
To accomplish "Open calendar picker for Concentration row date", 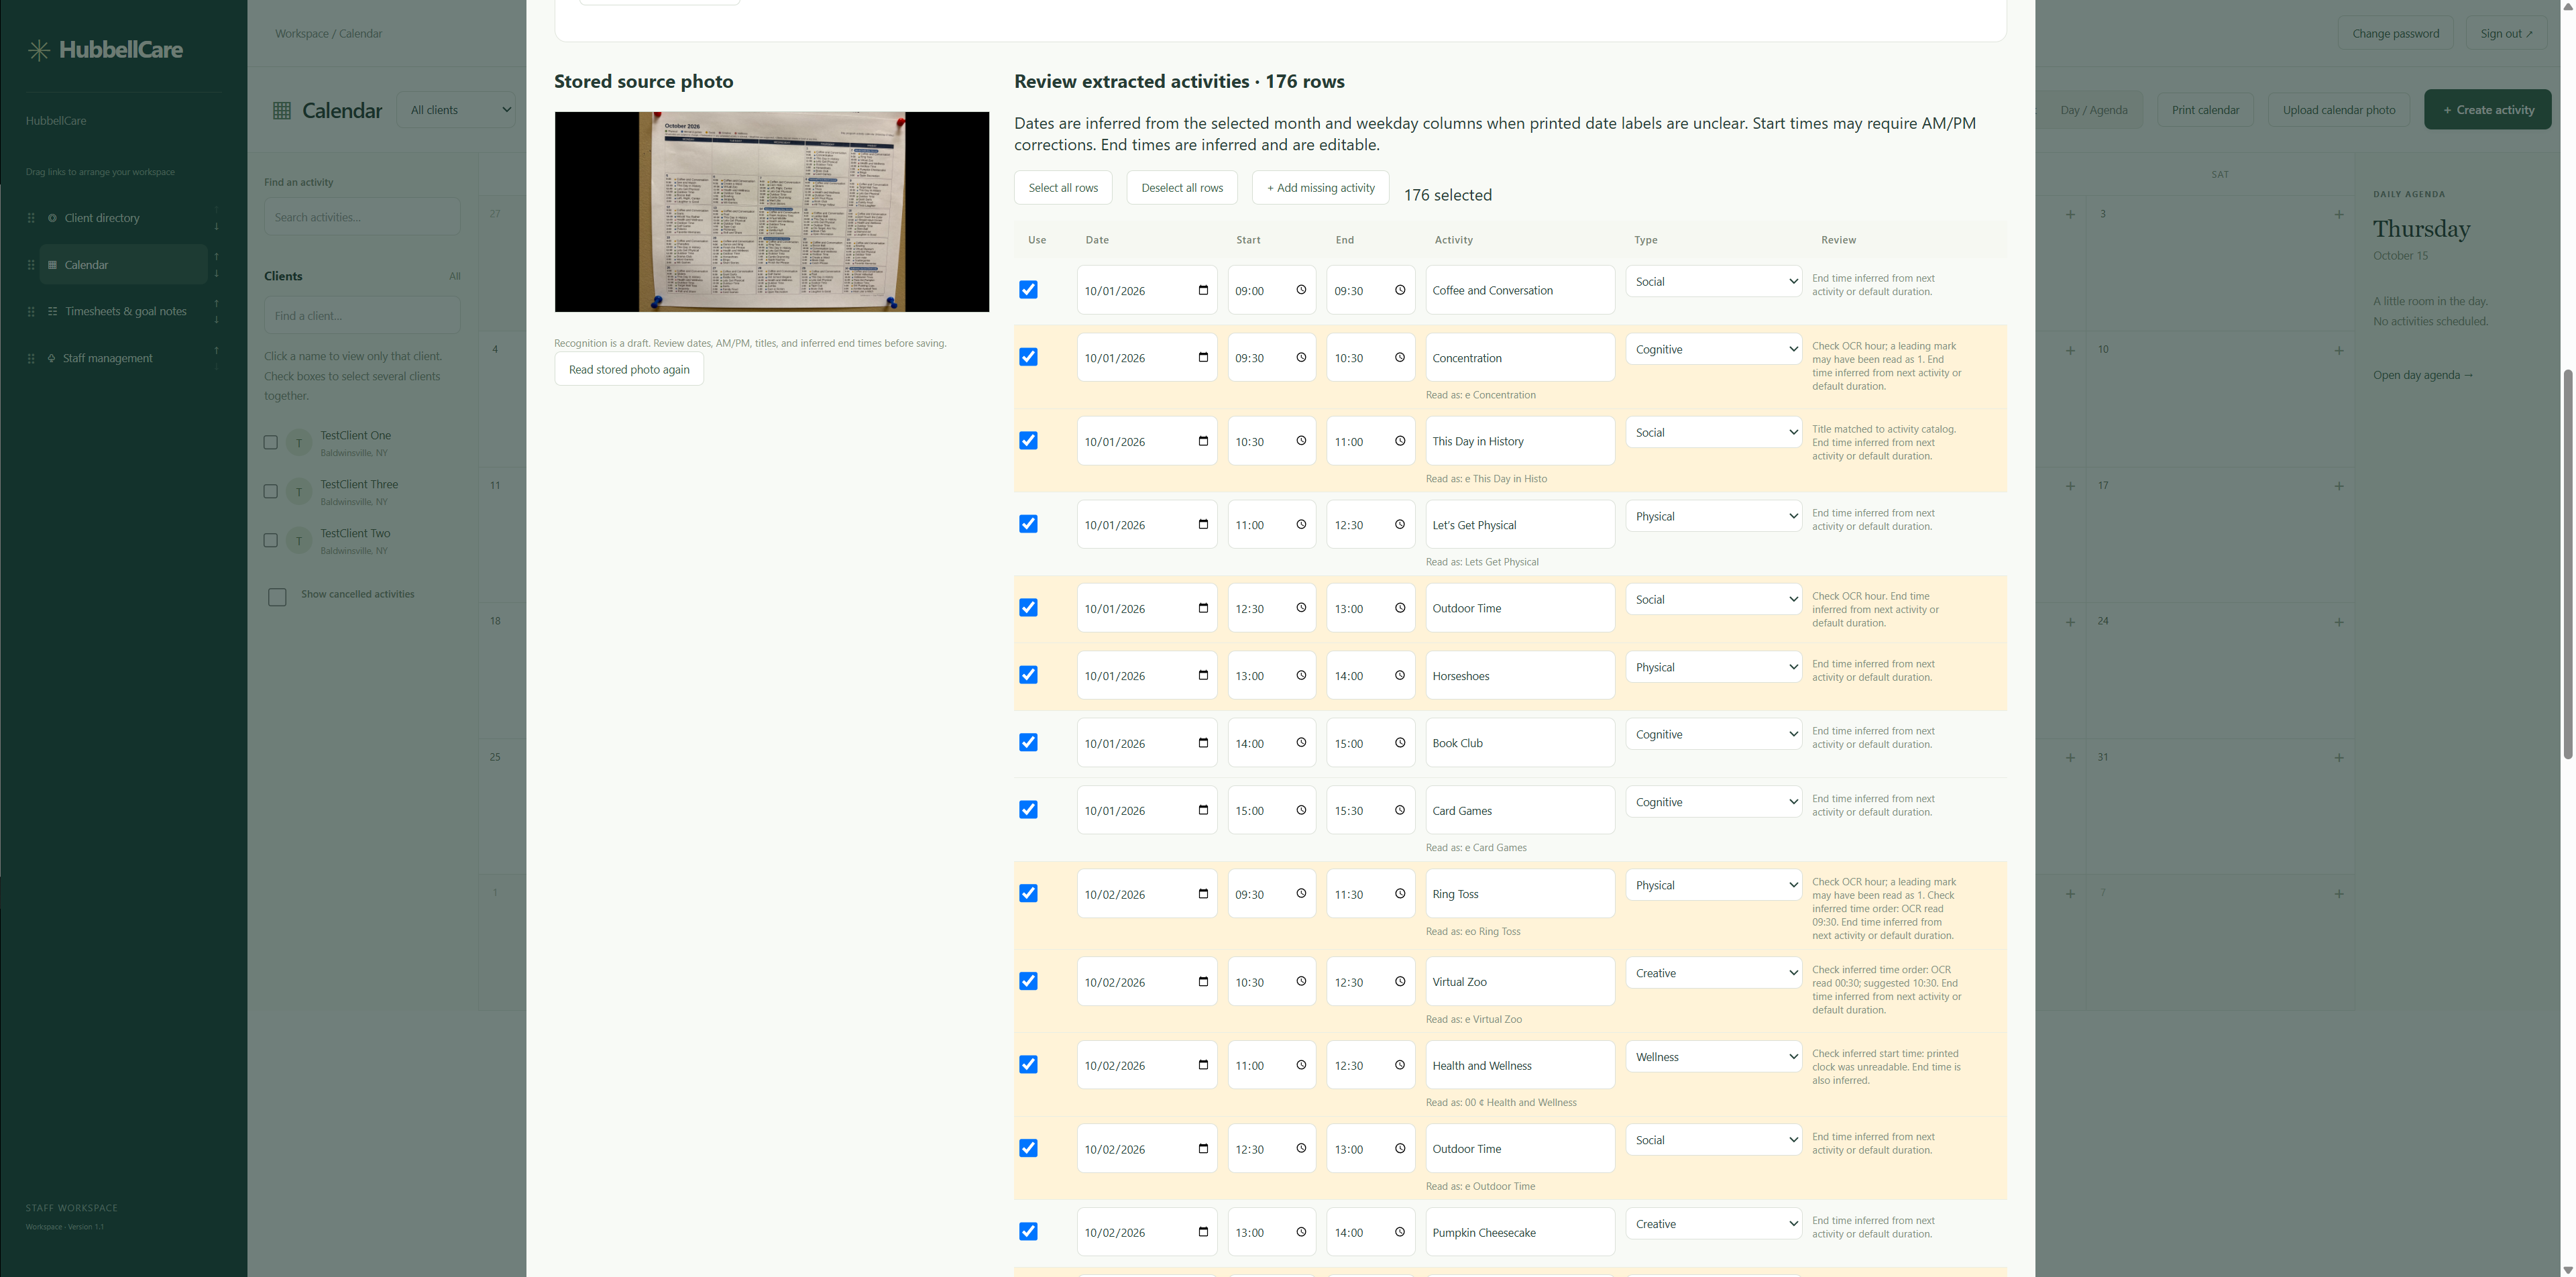I will (1203, 357).
